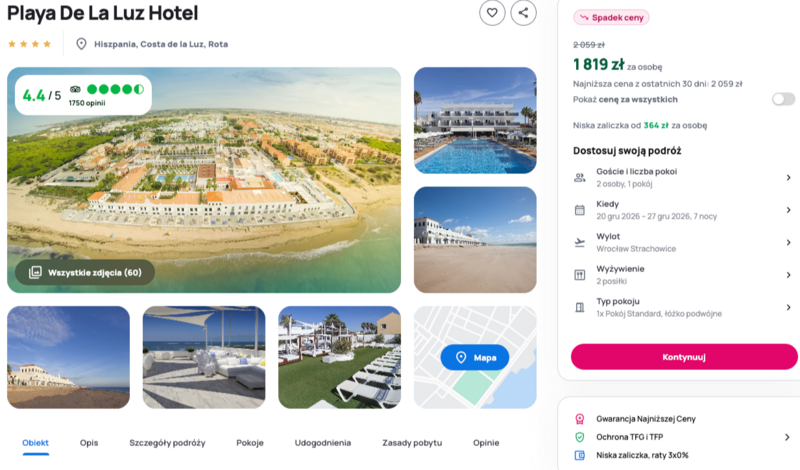This screenshot has height=470, width=800.
Task: Click the room icon beside Typ pokoju
Action: [x=580, y=308]
